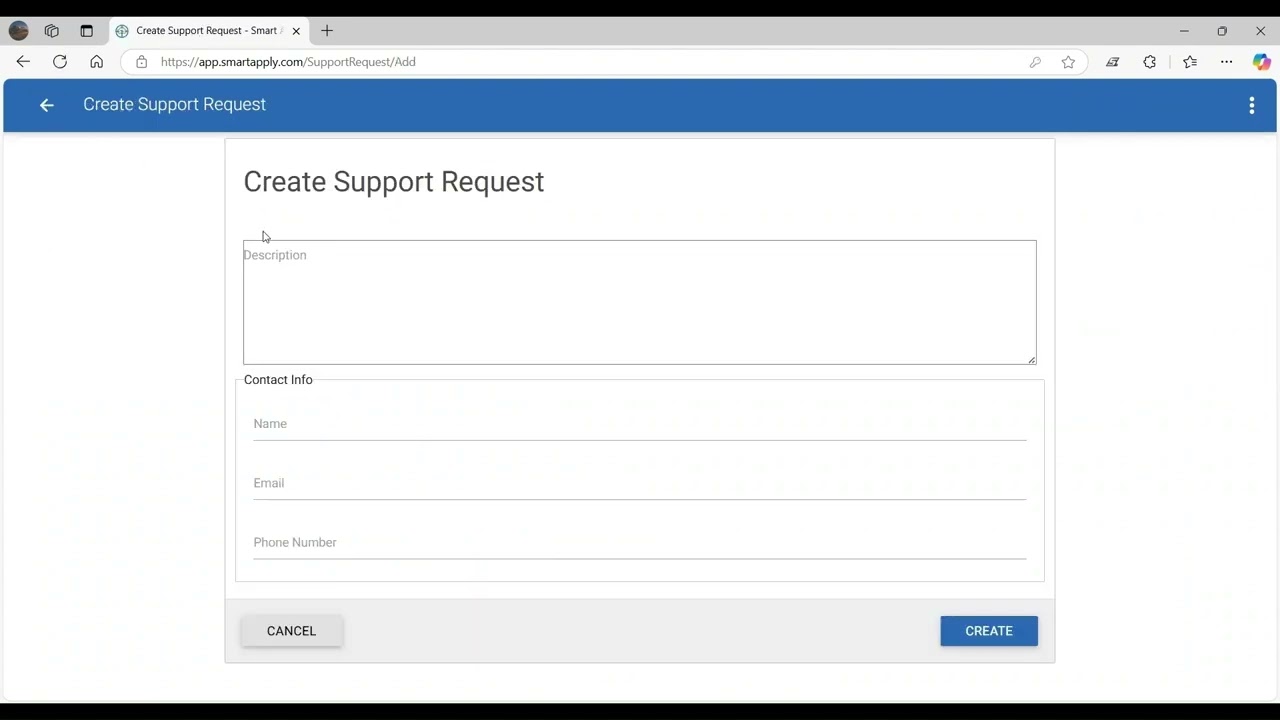Screen dimensions: 1280x720
Task: Open Workspaces icon in title bar
Action: [x=52, y=31]
